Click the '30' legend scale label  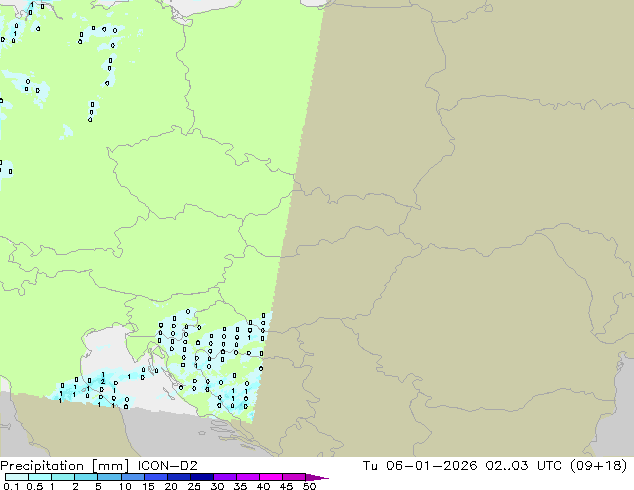coord(217,486)
